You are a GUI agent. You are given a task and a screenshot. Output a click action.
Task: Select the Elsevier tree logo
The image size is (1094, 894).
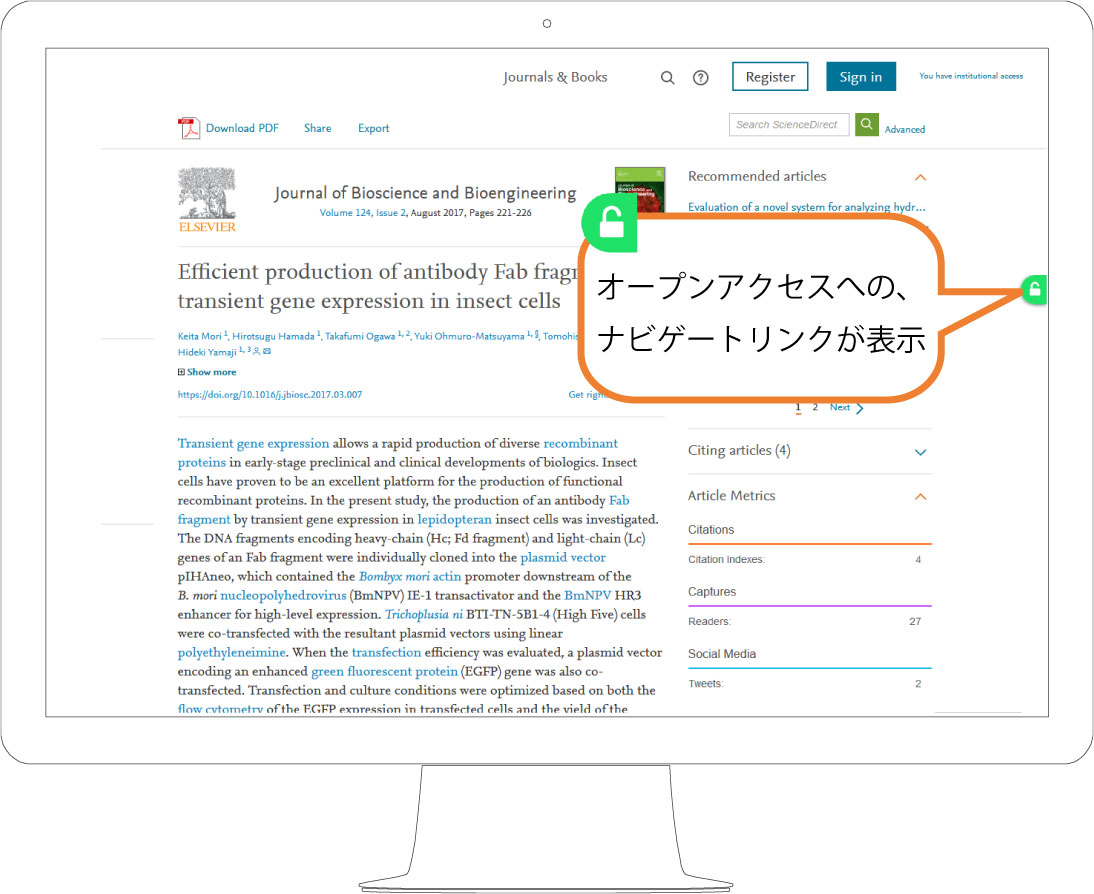click(207, 199)
